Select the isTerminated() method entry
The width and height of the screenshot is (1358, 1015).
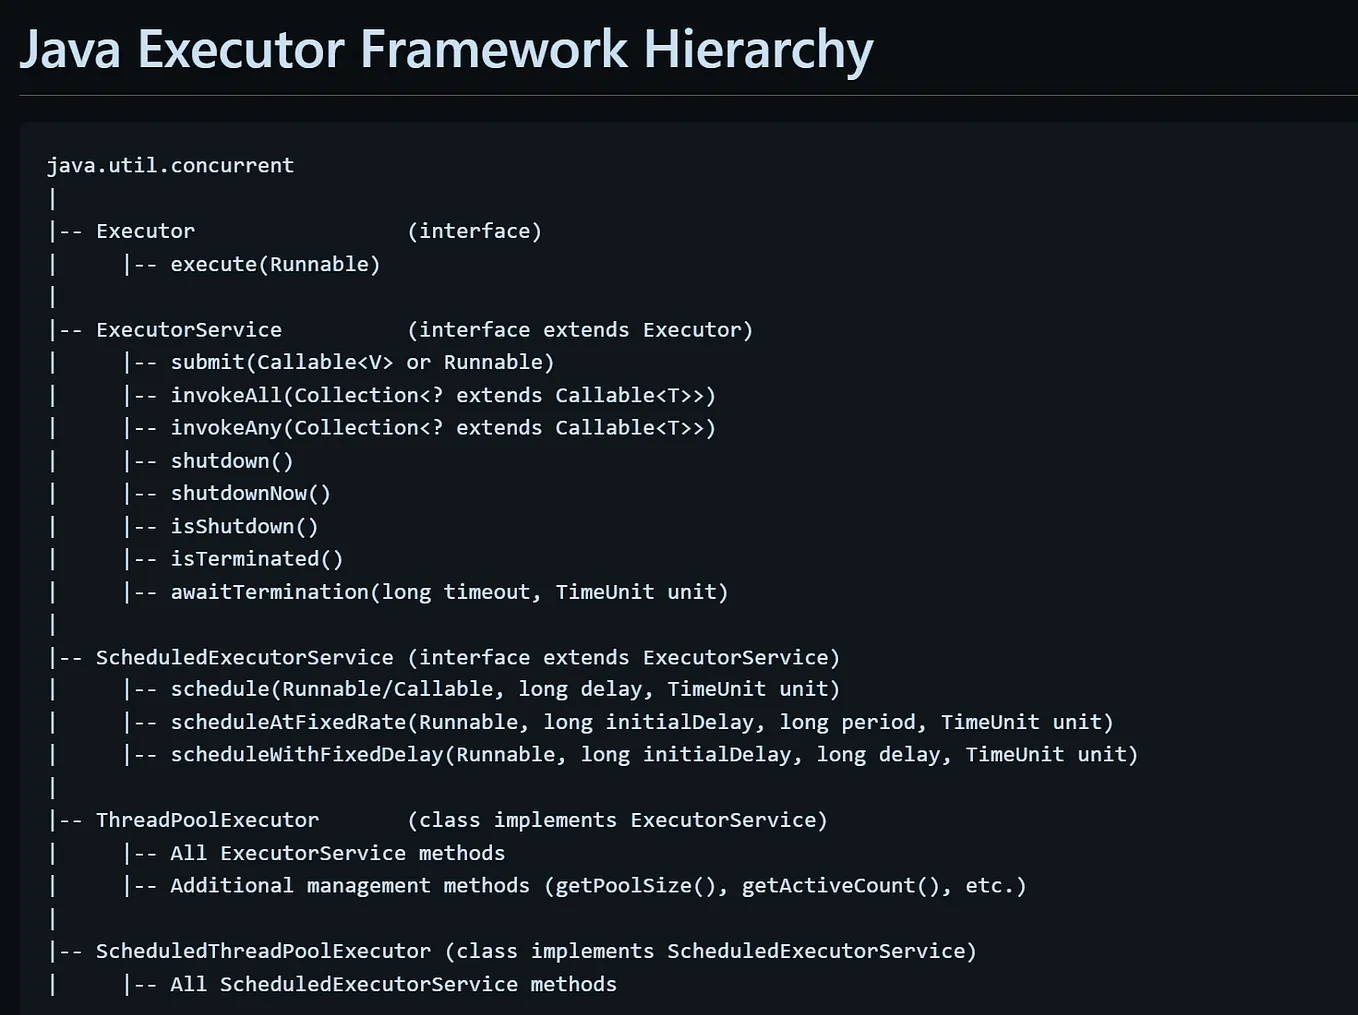pyautogui.click(x=256, y=558)
